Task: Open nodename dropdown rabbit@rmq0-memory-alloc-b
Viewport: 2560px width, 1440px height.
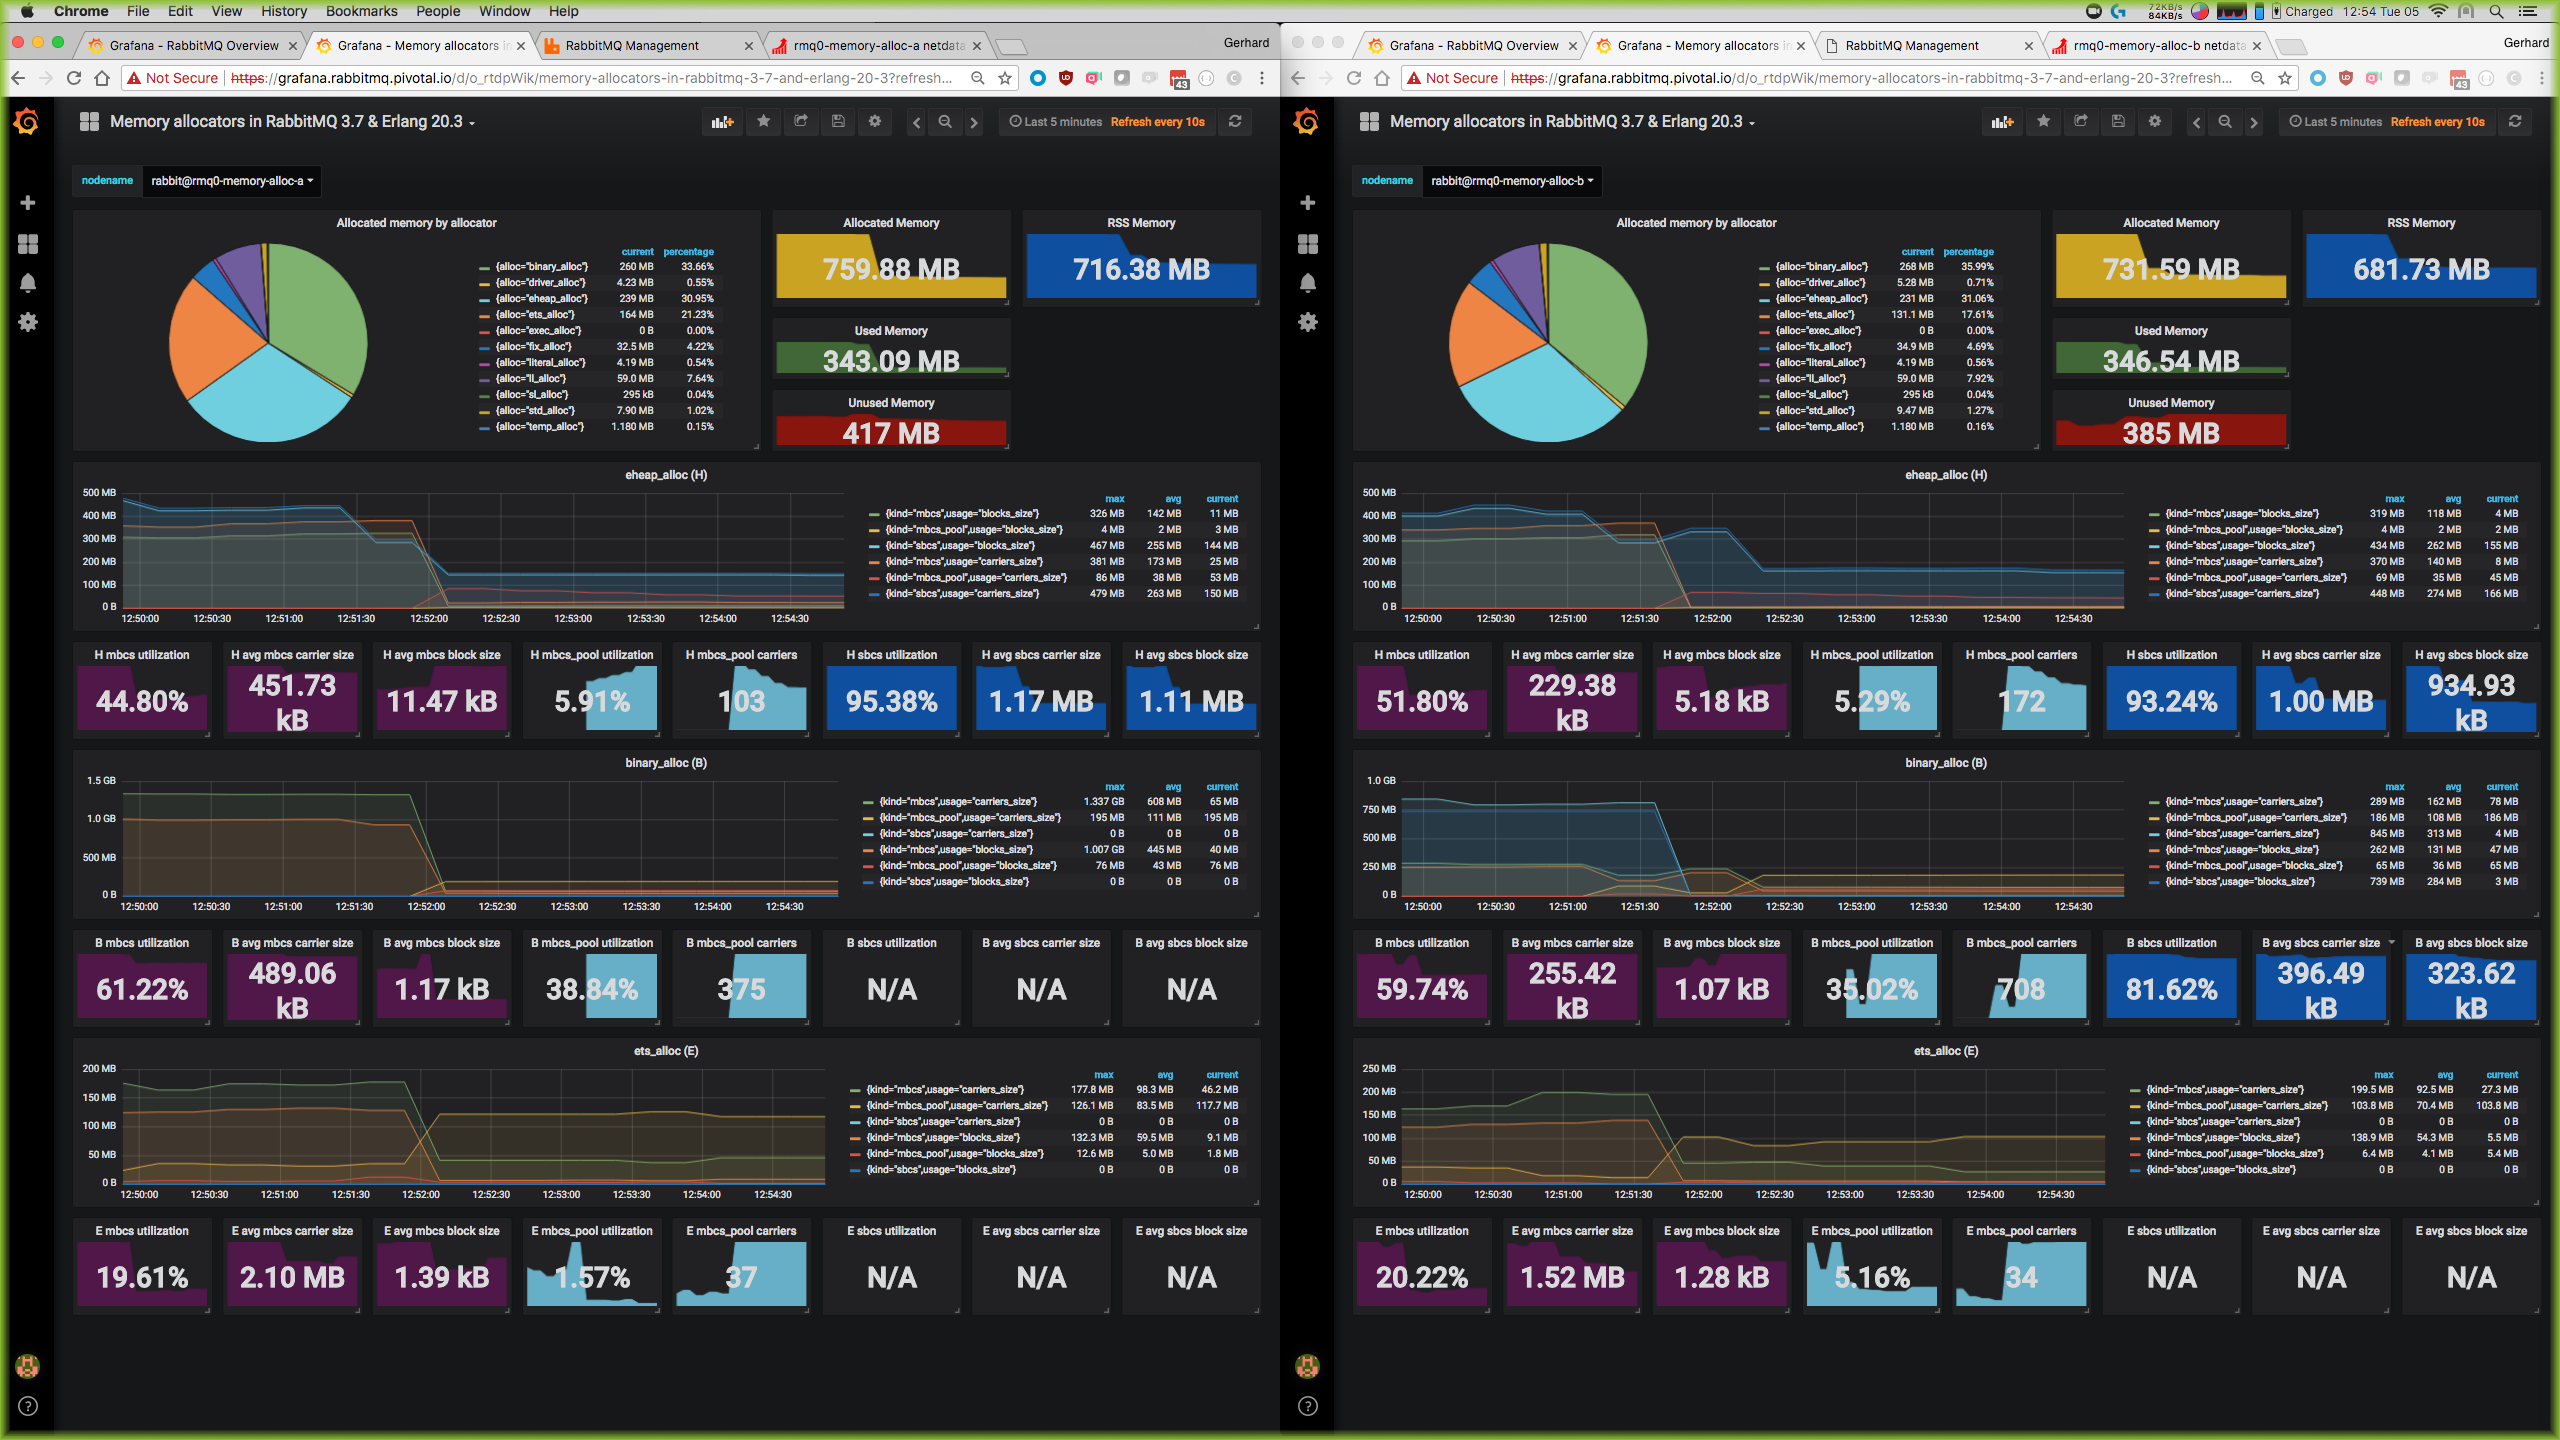Action: (1512, 181)
